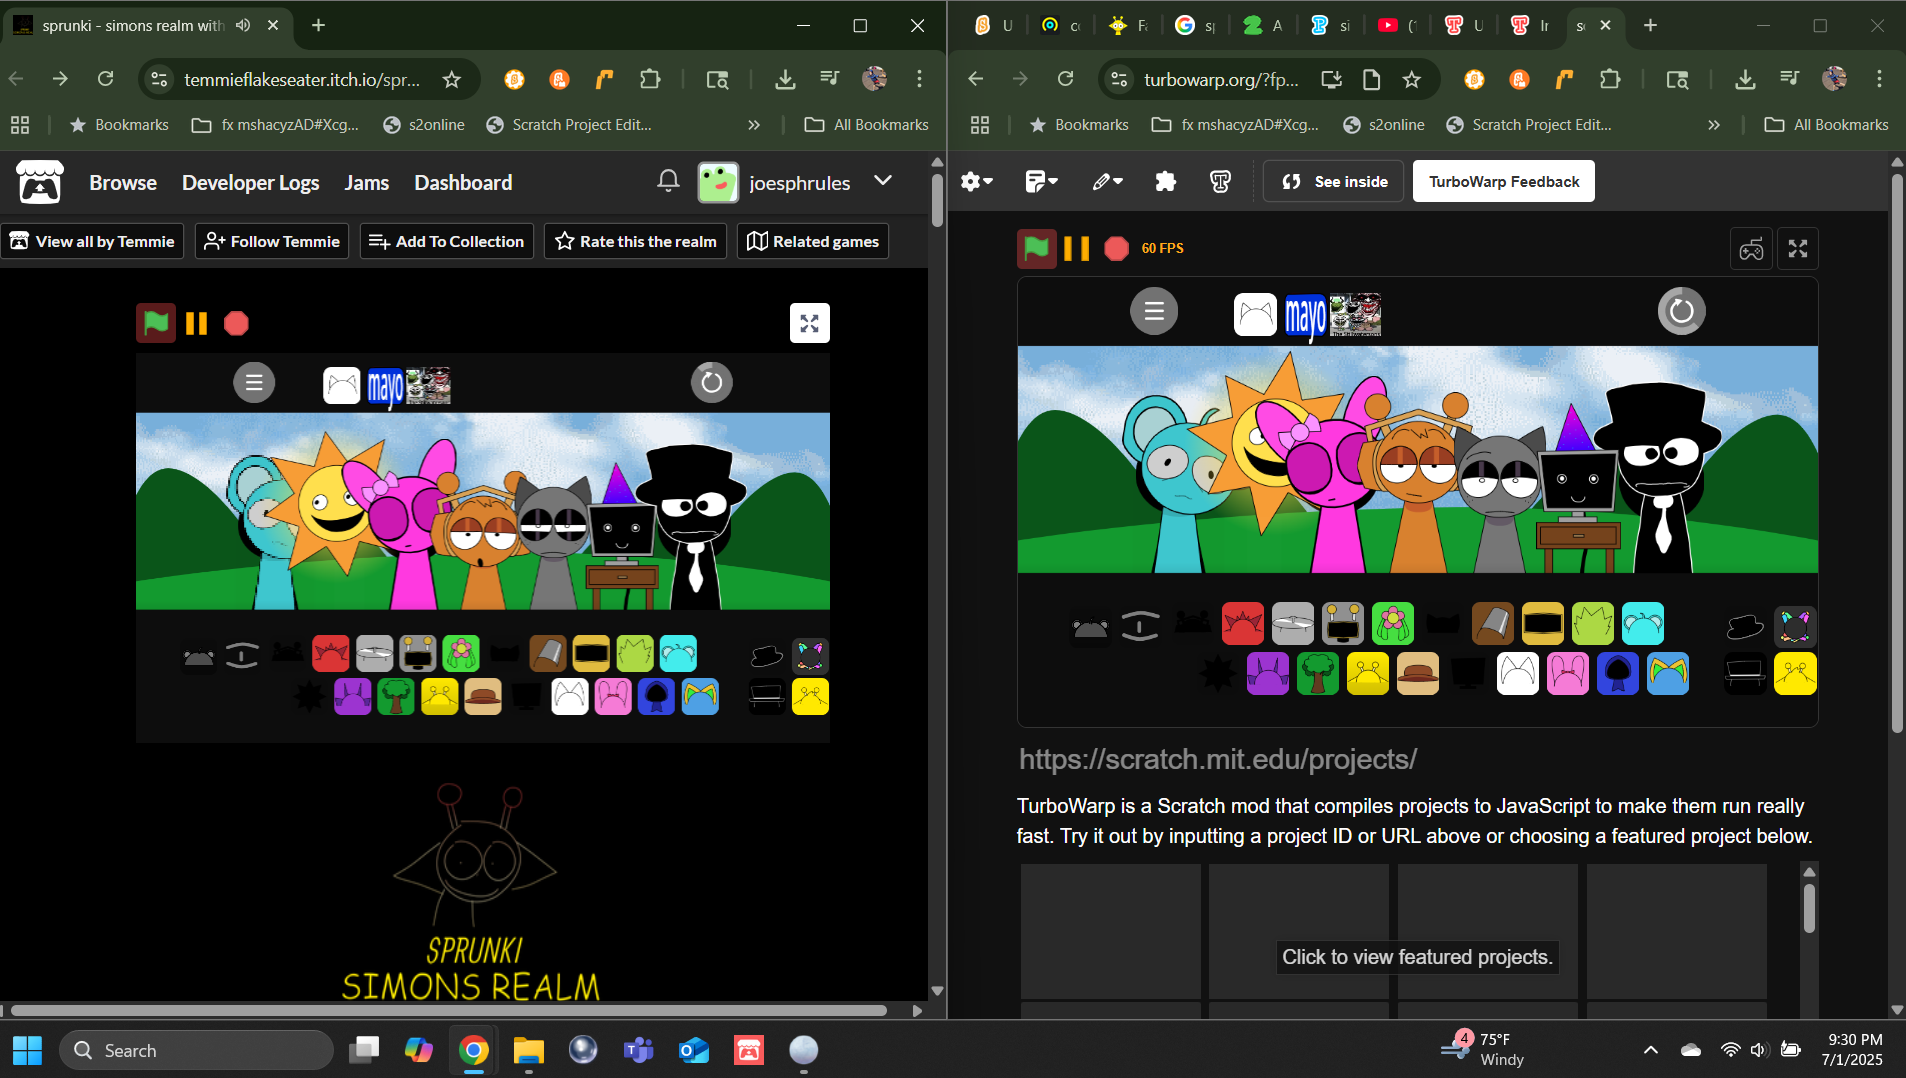Go to itch.io home logo
The width and height of the screenshot is (1906, 1078).
pyautogui.click(x=40, y=182)
